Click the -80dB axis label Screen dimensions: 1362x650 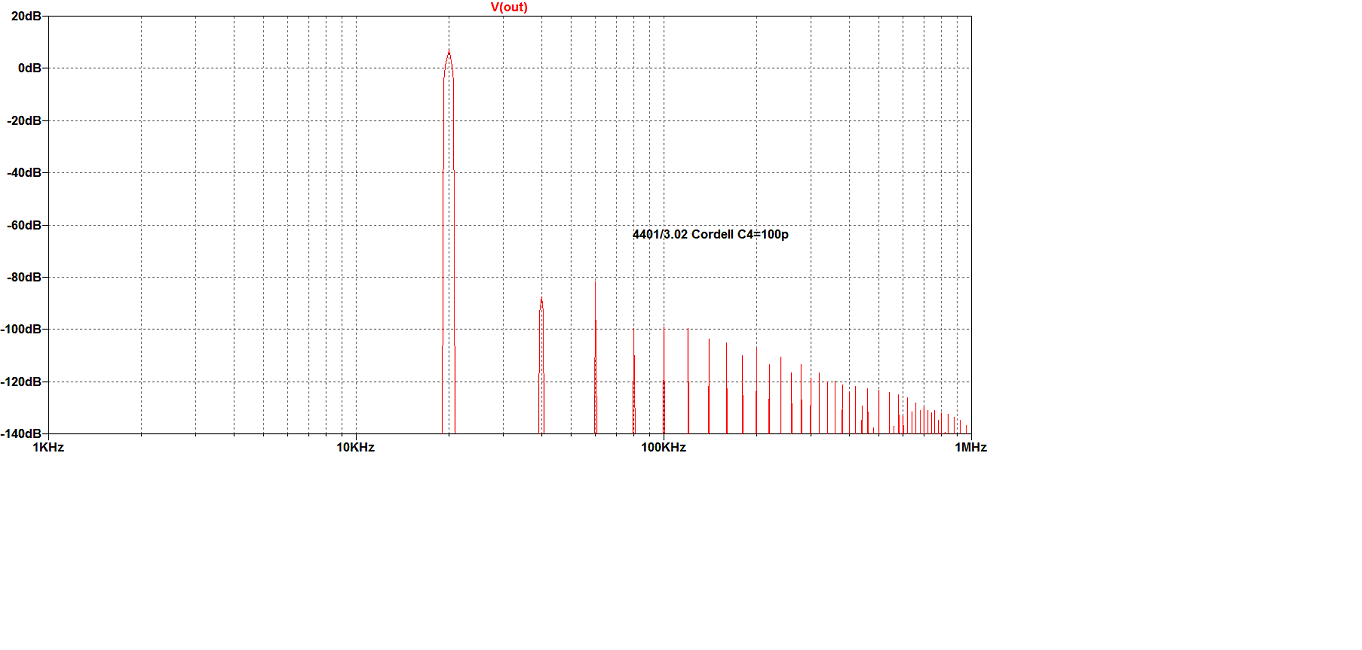(x=24, y=277)
